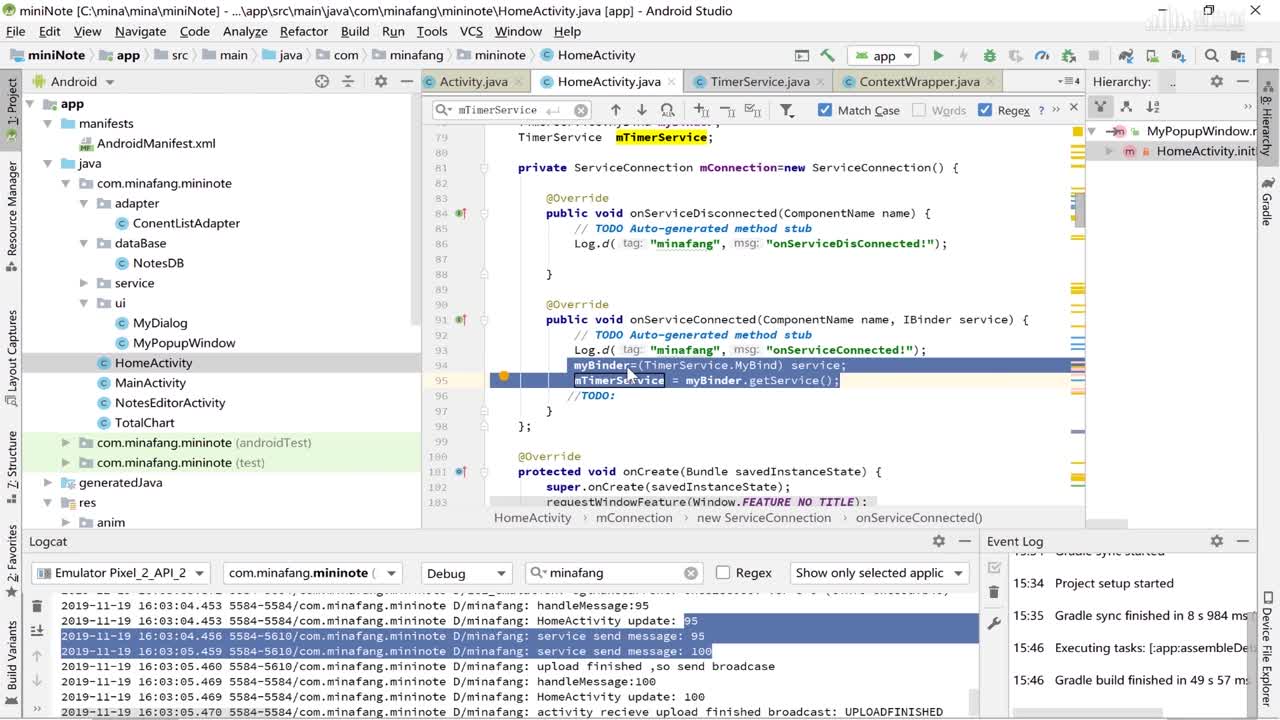Open the Analyze menu
Screen dimensions: 1280x720
[x=245, y=31]
